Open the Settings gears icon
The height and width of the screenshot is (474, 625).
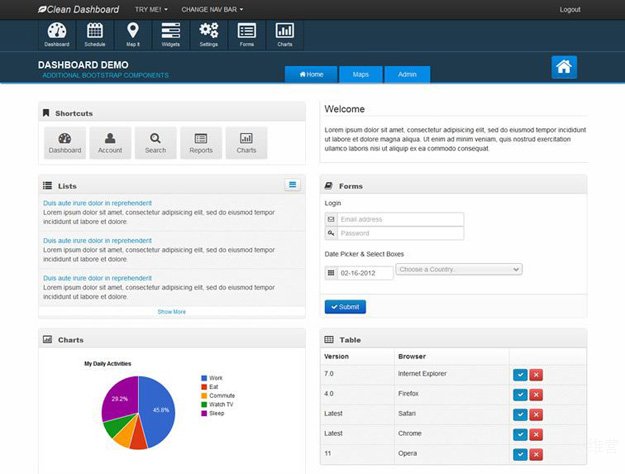[x=209, y=35]
